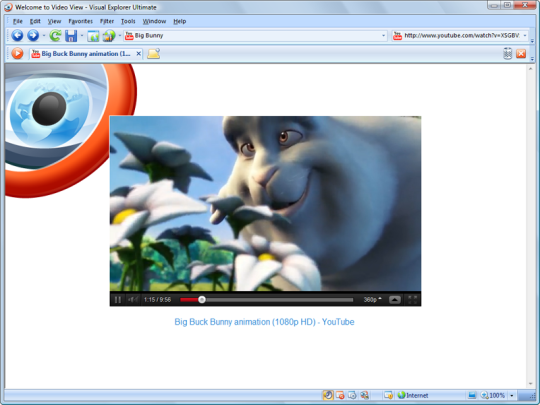Screen dimensions: 540x405
Task: Click the video progress slider knob
Action: [x=202, y=300]
